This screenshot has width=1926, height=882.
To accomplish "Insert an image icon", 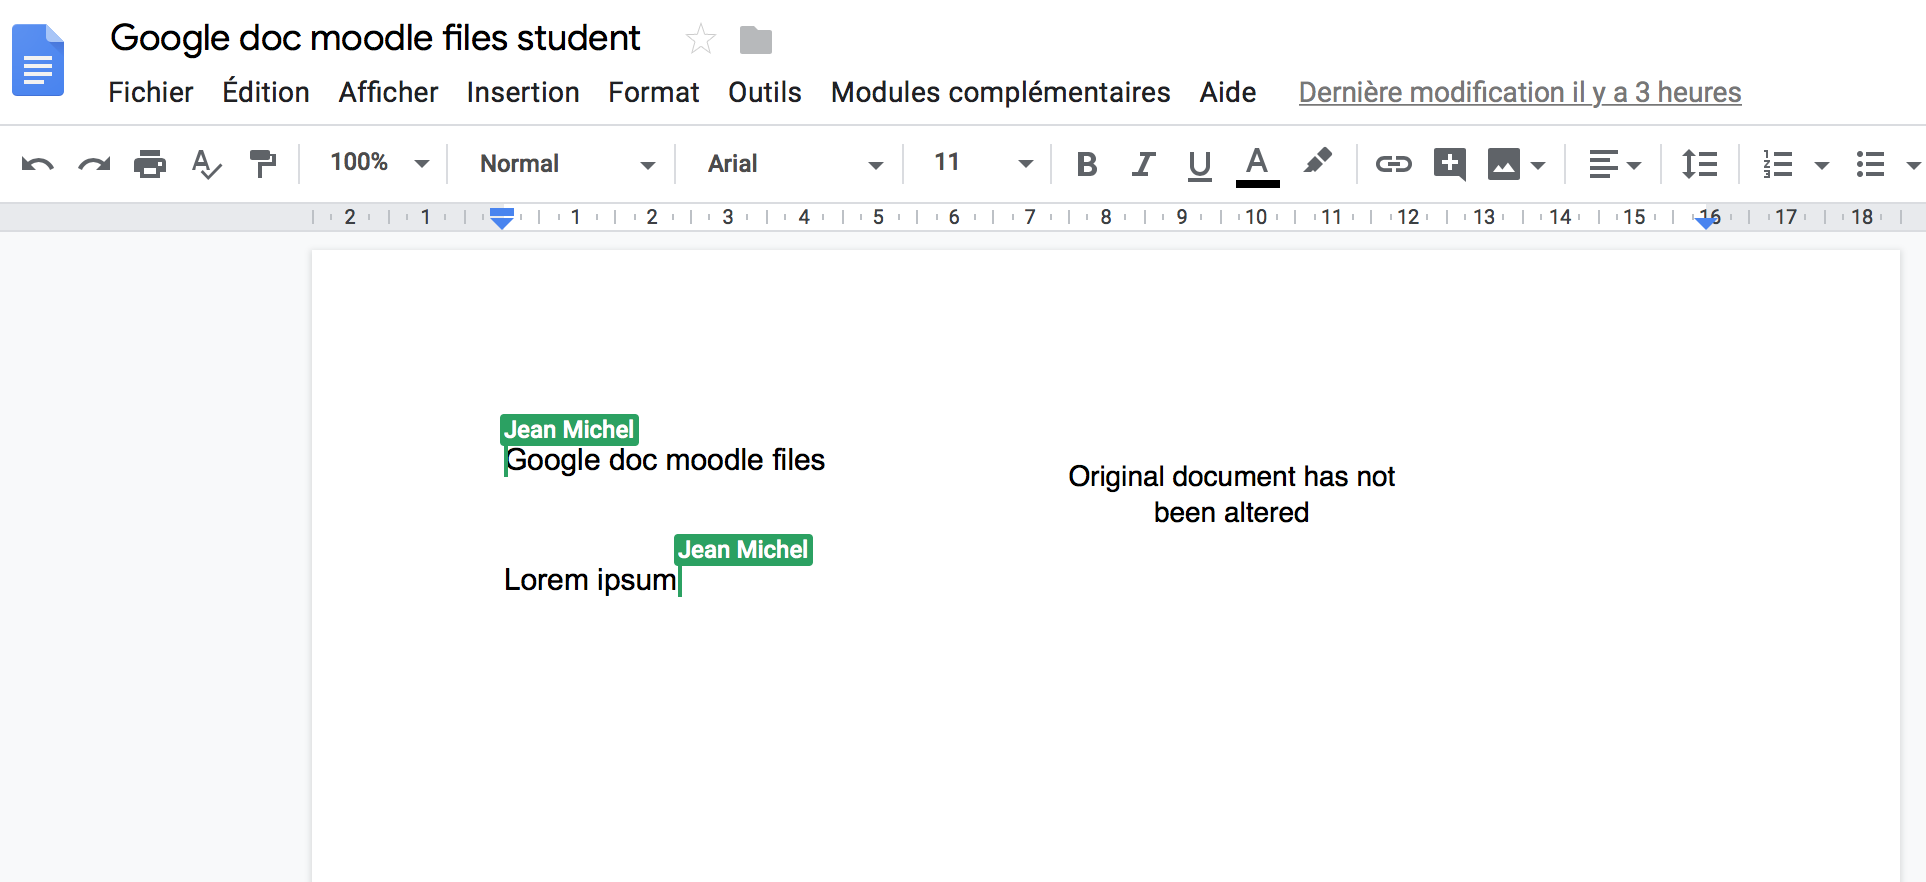I will click(x=1504, y=164).
